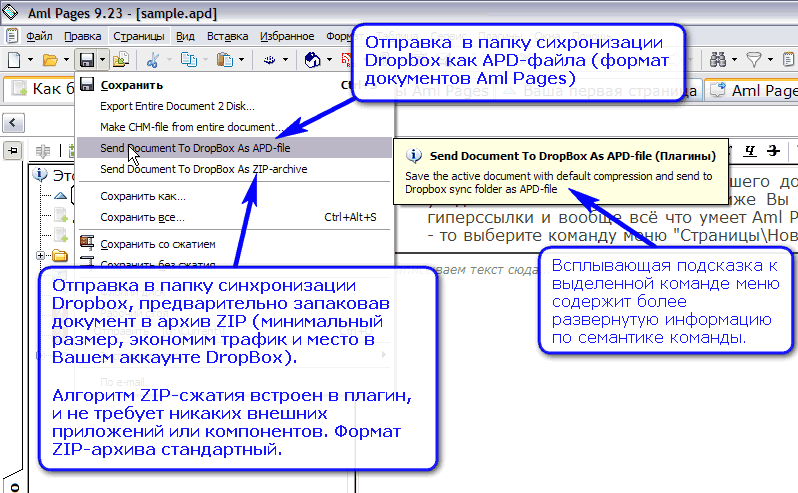Open dropdown next to the dark-blue icon left of the globe
Image resolution: width=798 pixels, height=493 pixels.
coord(286,60)
